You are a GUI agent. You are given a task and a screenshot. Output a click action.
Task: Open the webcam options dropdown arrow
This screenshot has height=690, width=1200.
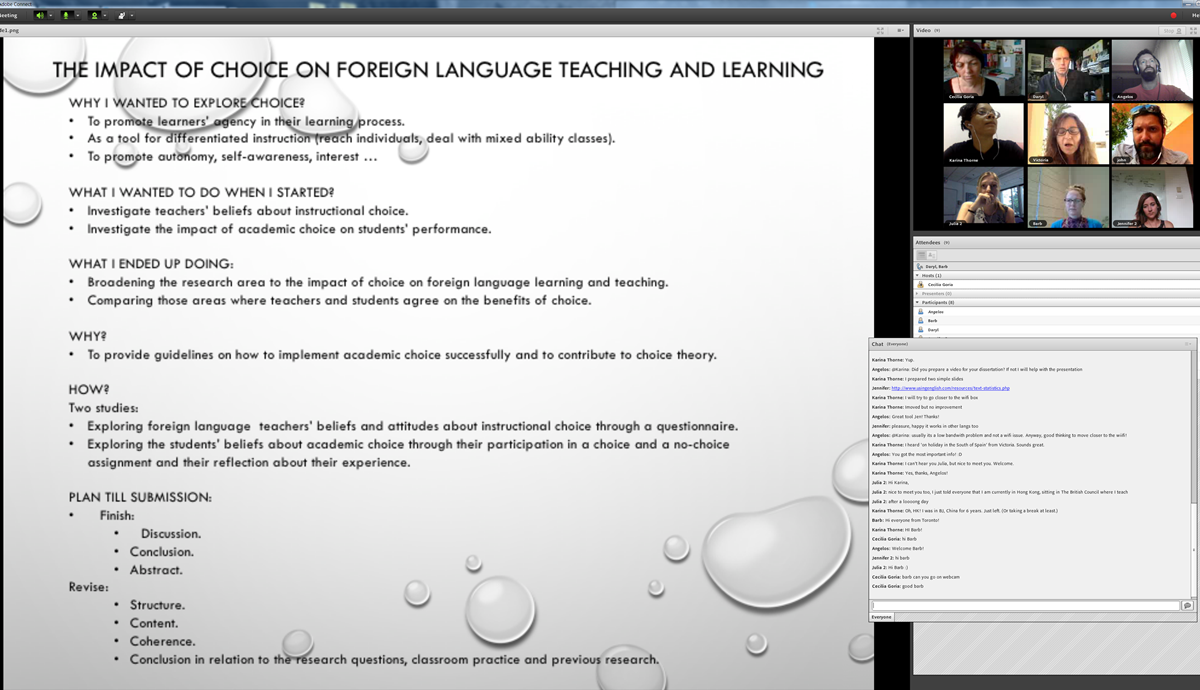(x=105, y=15)
